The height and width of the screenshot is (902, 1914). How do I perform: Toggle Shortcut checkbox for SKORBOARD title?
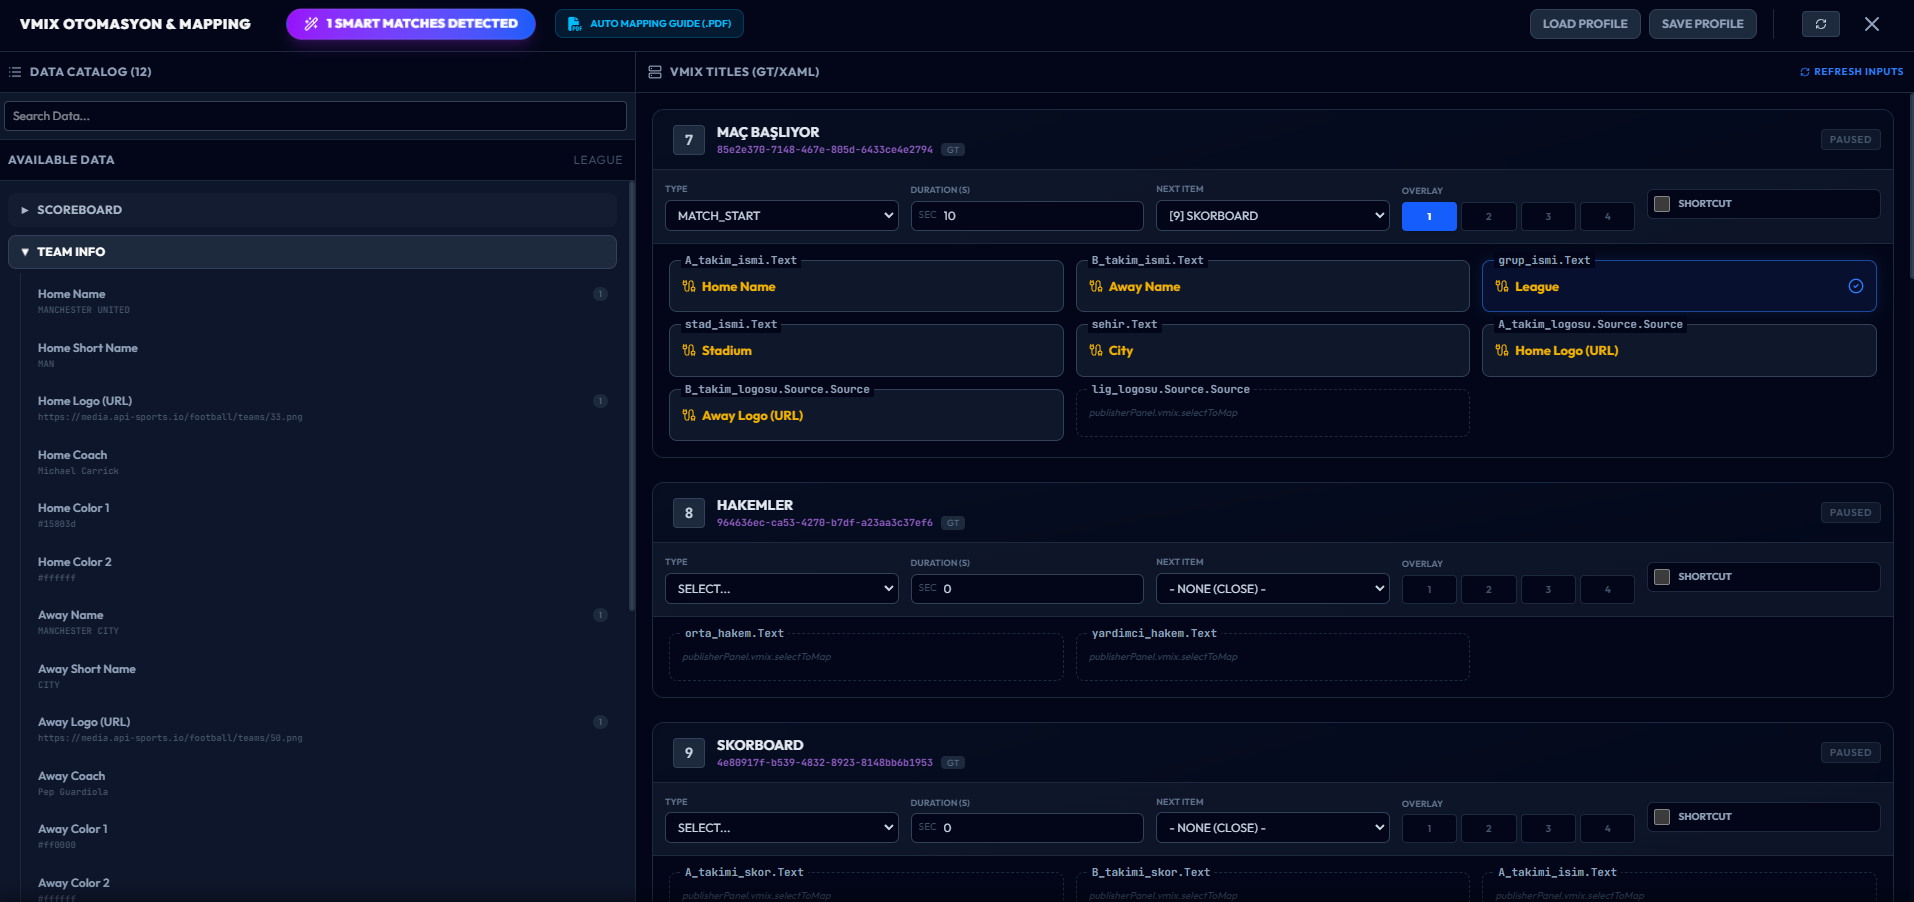click(1662, 817)
